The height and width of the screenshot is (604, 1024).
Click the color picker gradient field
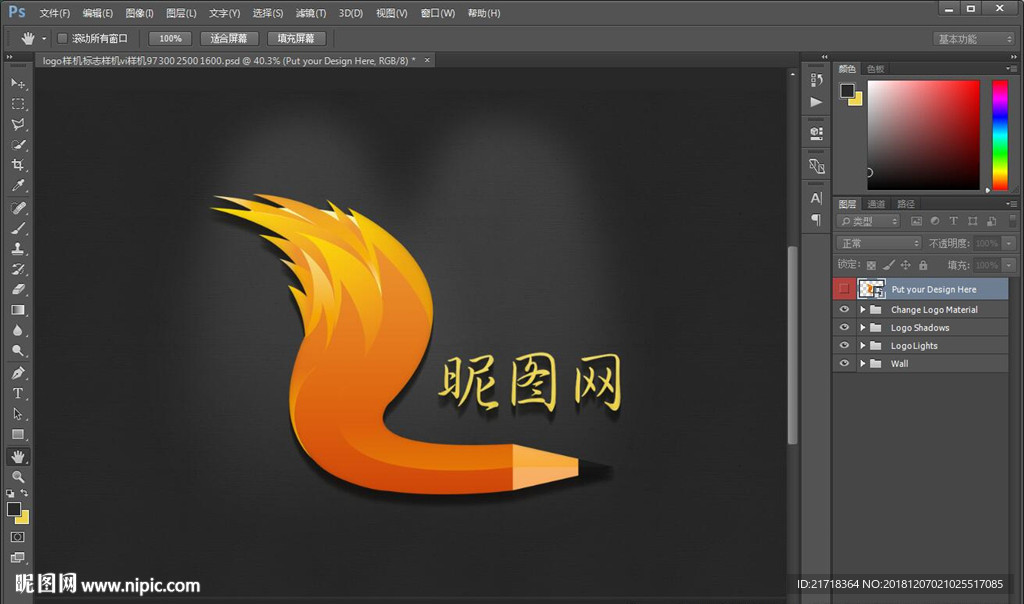tap(923, 135)
